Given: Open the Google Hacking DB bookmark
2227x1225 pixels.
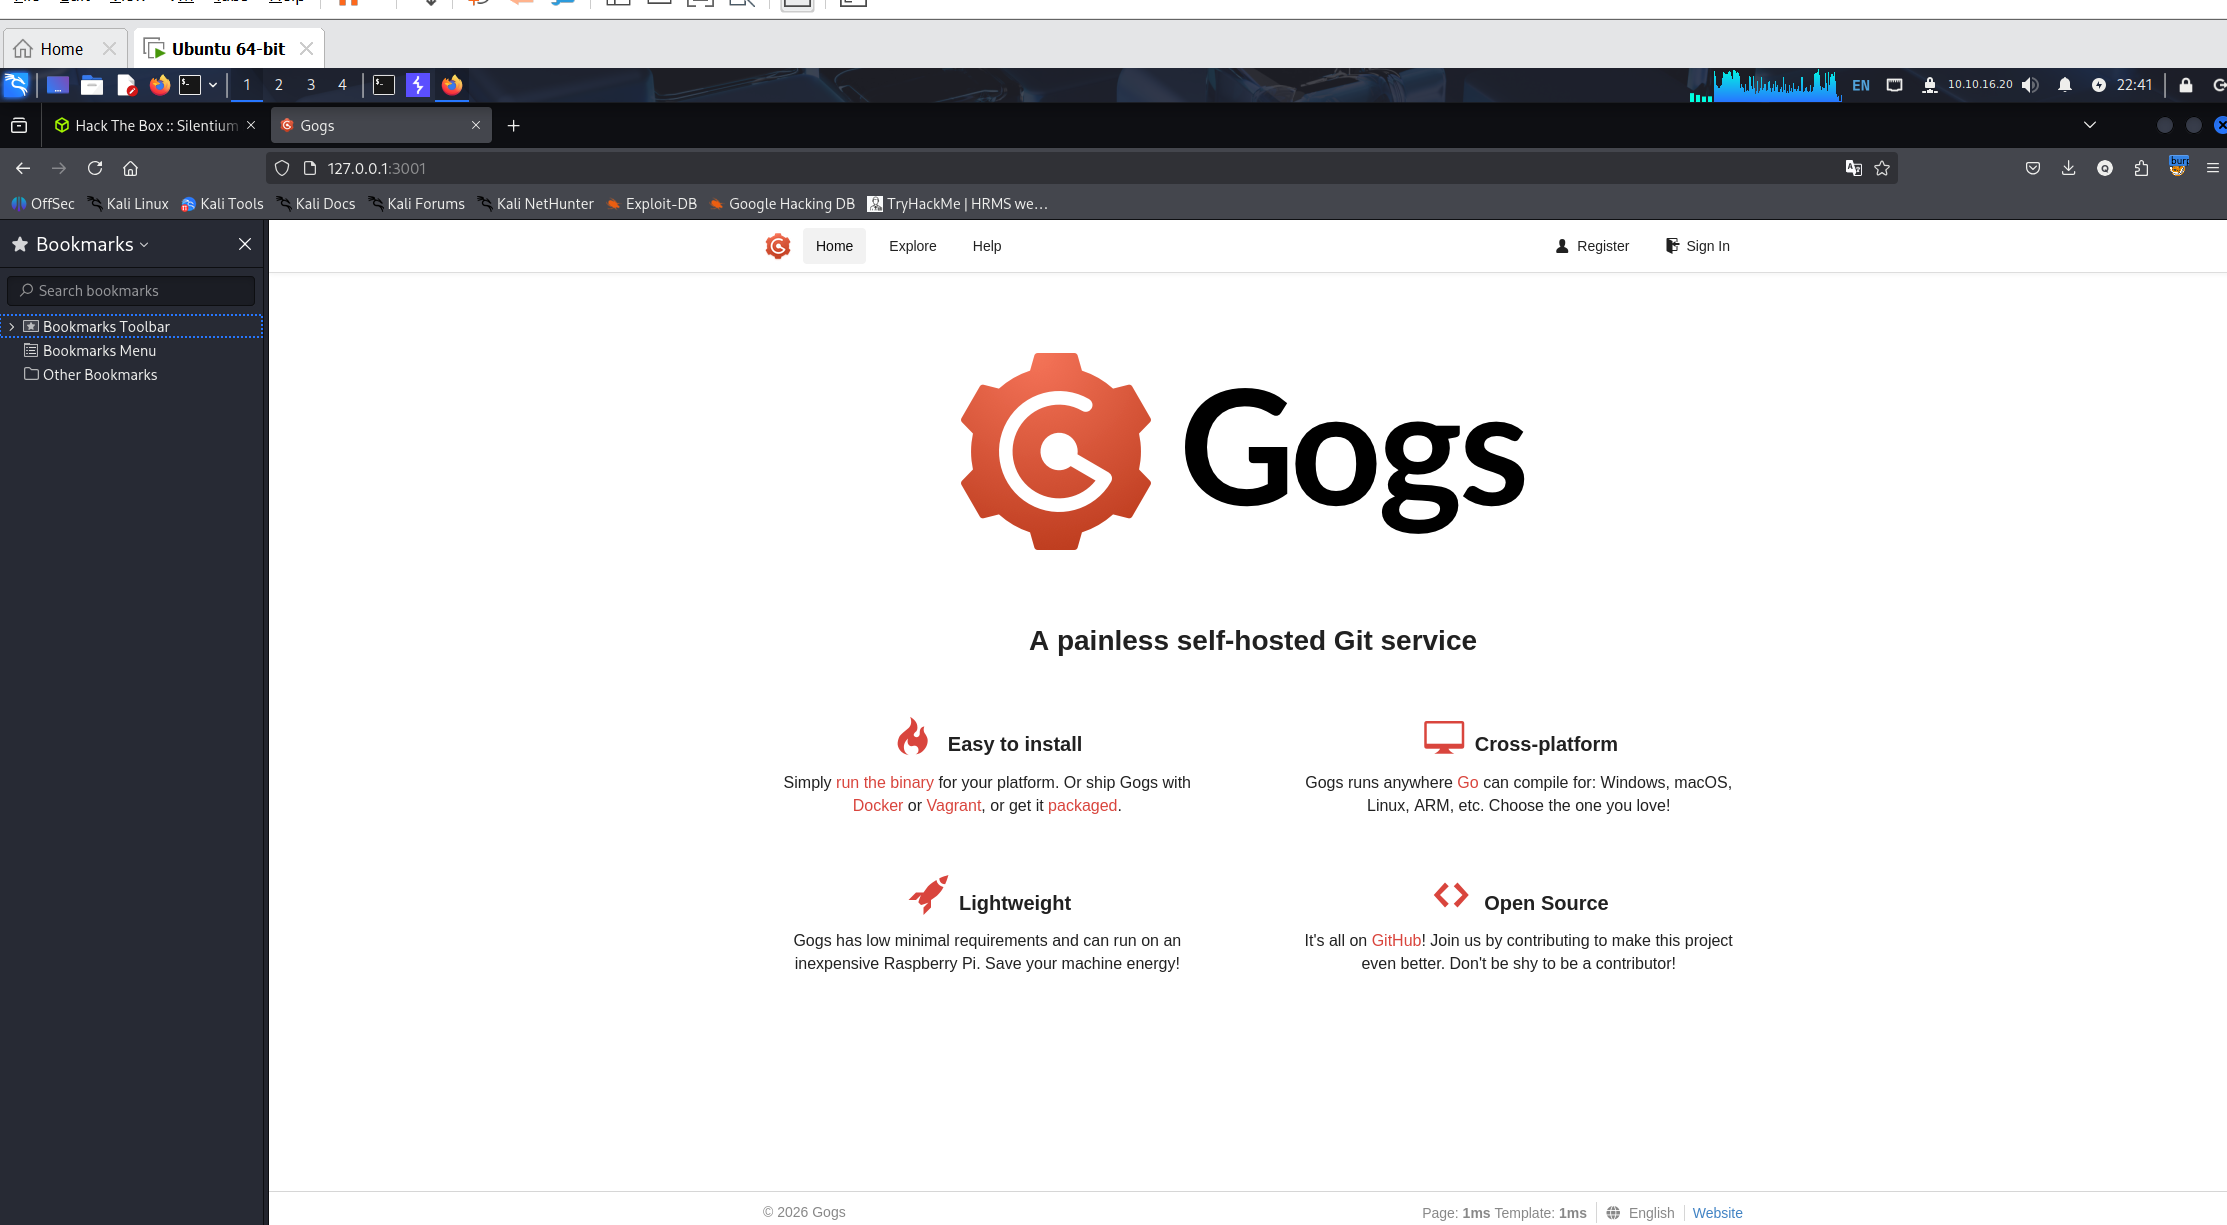Looking at the screenshot, I should (782, 204).
